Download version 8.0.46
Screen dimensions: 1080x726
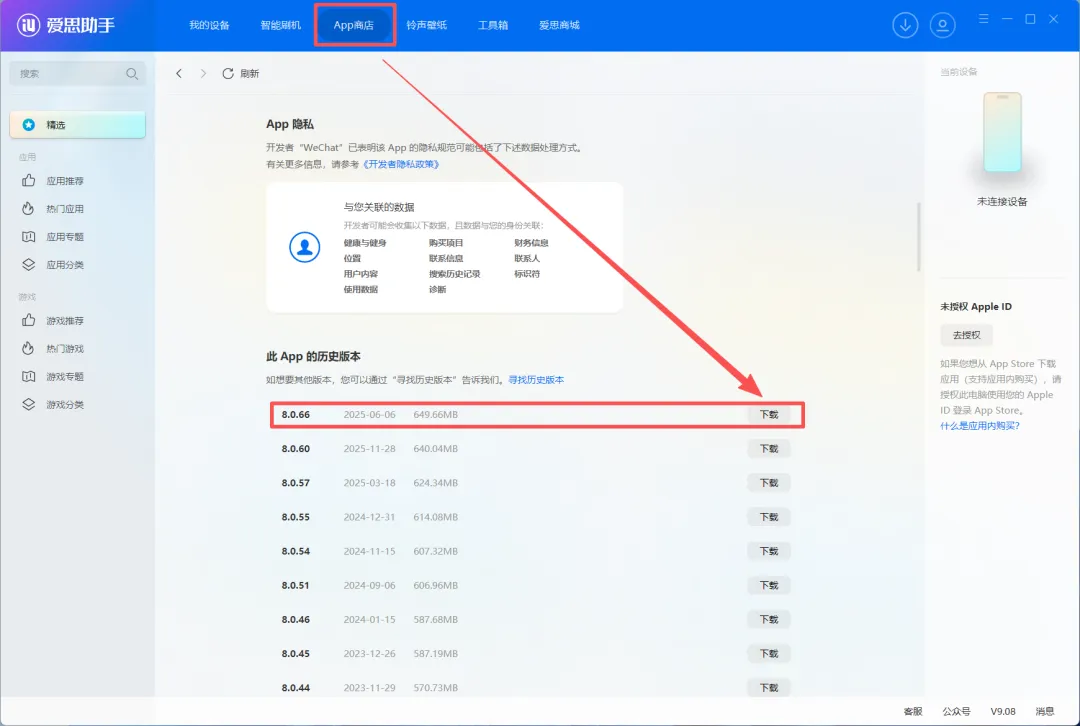(769, 619)
